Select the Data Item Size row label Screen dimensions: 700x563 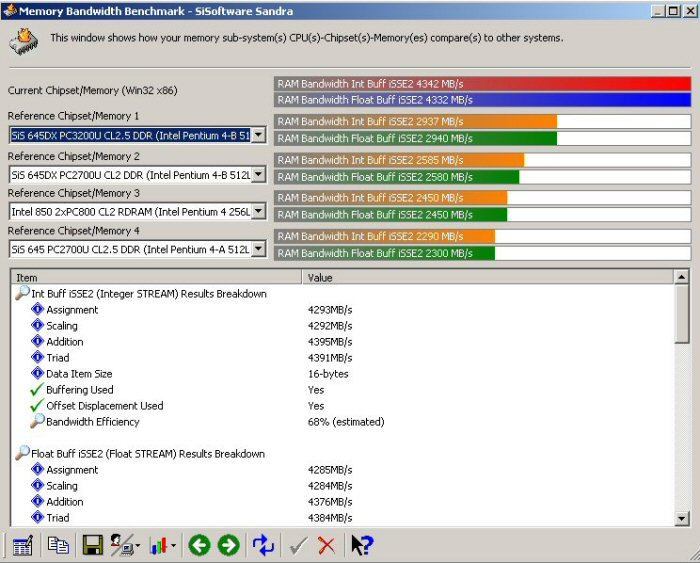point(79,373)
